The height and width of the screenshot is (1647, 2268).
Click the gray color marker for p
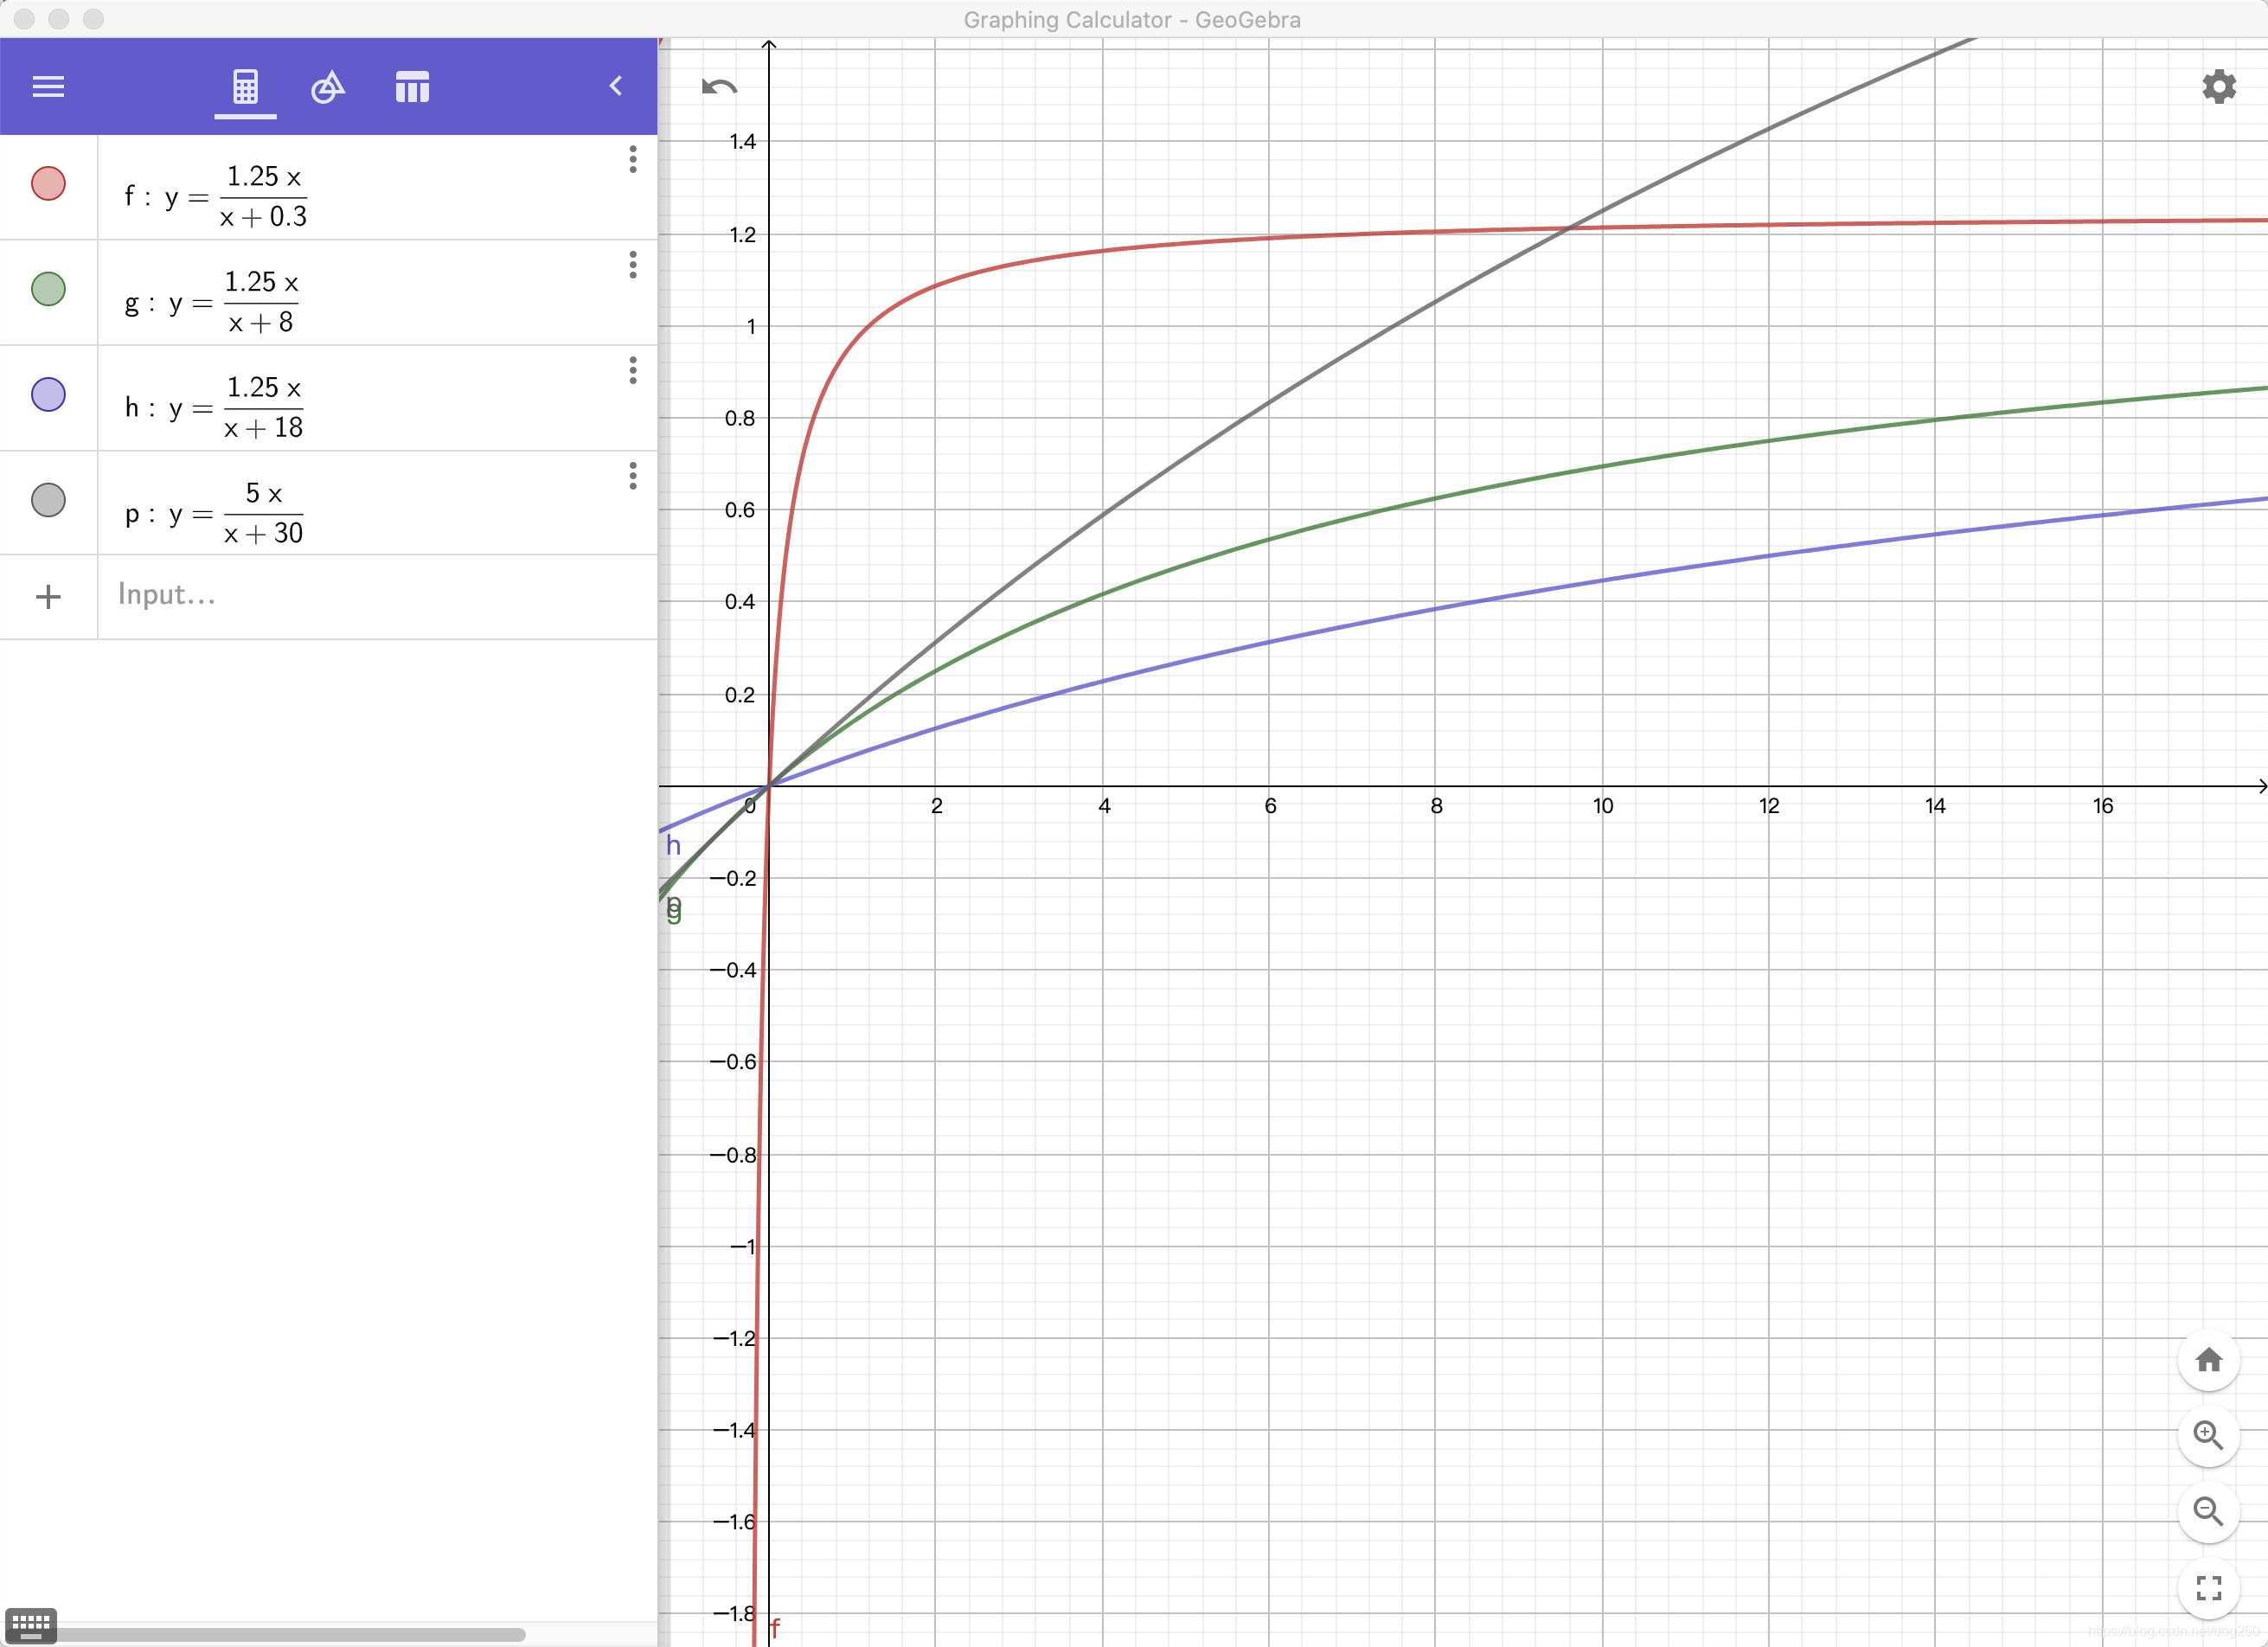tap(48, 500)
